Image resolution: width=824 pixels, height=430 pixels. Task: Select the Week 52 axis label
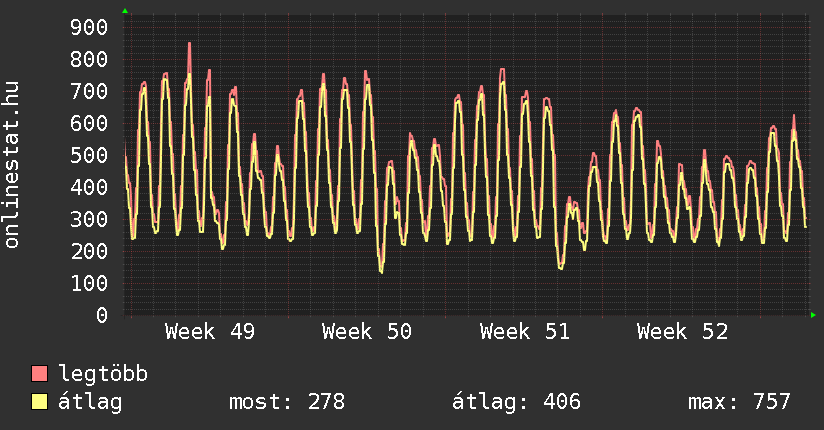683,332
